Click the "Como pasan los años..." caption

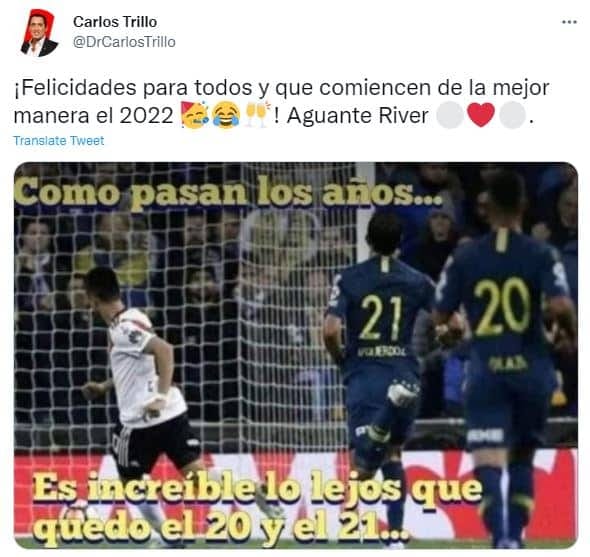[x=227, y=194]
